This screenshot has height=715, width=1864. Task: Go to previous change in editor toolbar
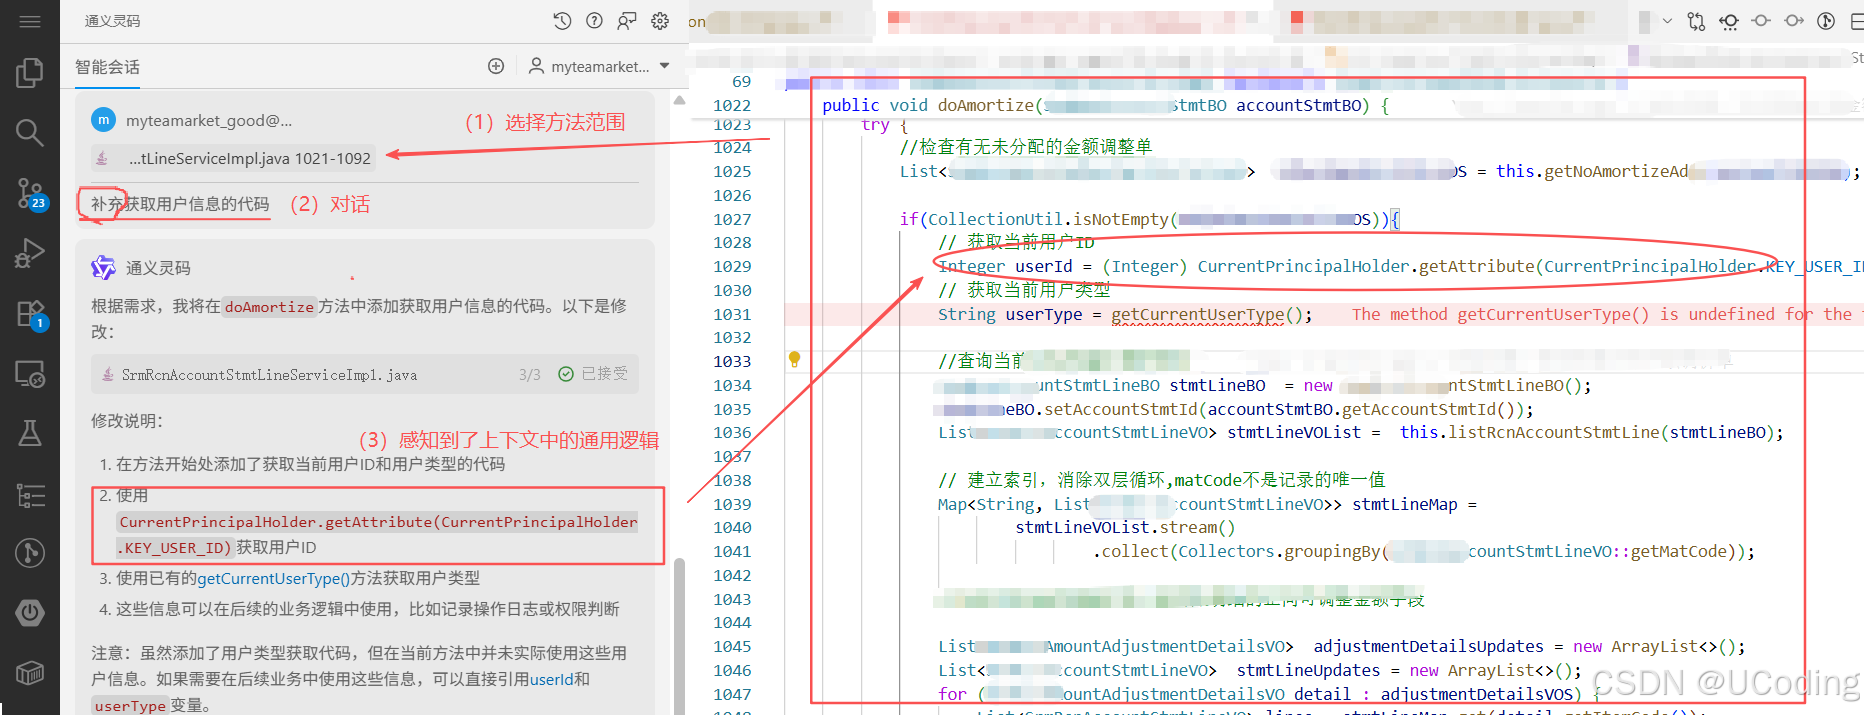tap(1729, 21)
